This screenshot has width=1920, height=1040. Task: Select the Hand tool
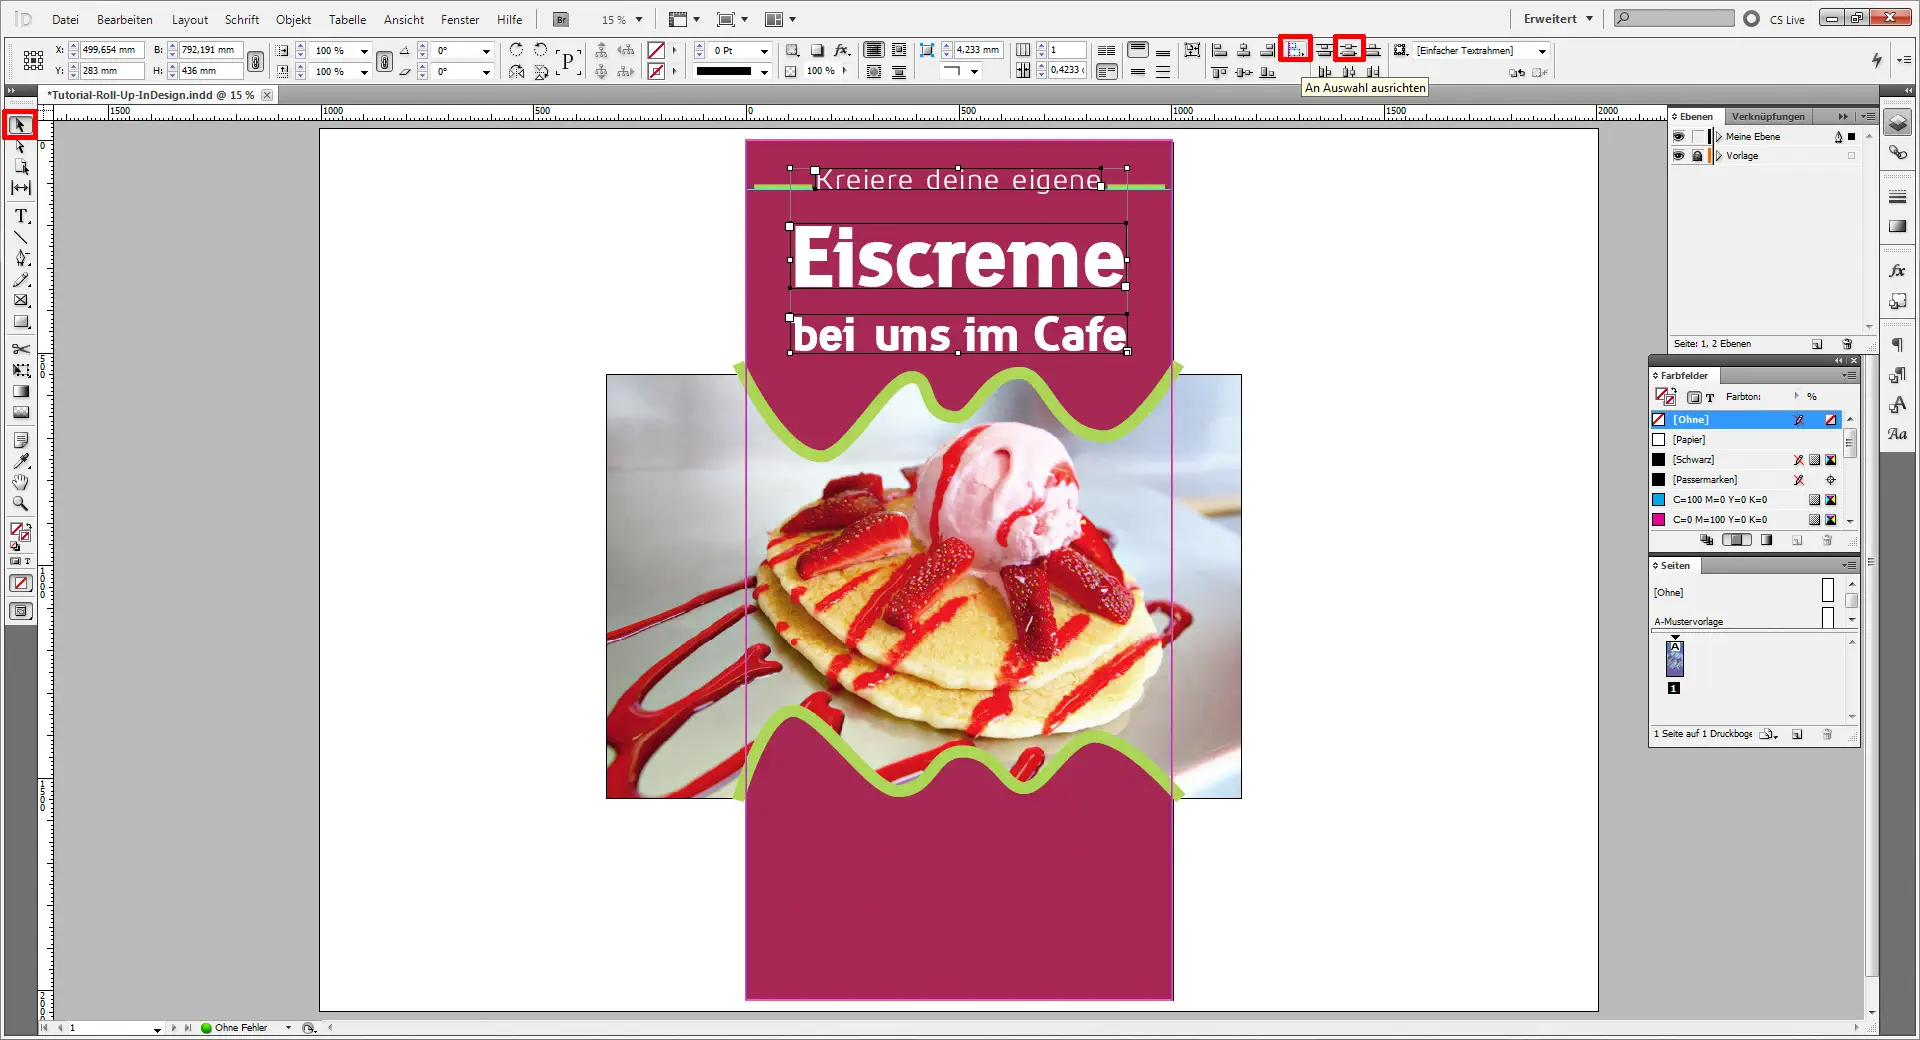click(x=20, y=483)
